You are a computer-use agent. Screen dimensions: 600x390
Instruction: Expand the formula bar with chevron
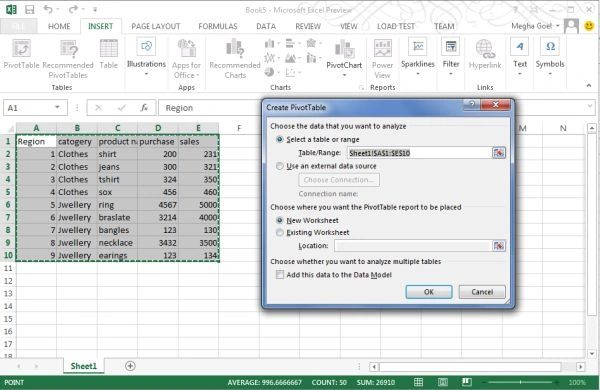pyautogui.click(x=590, y=106)
